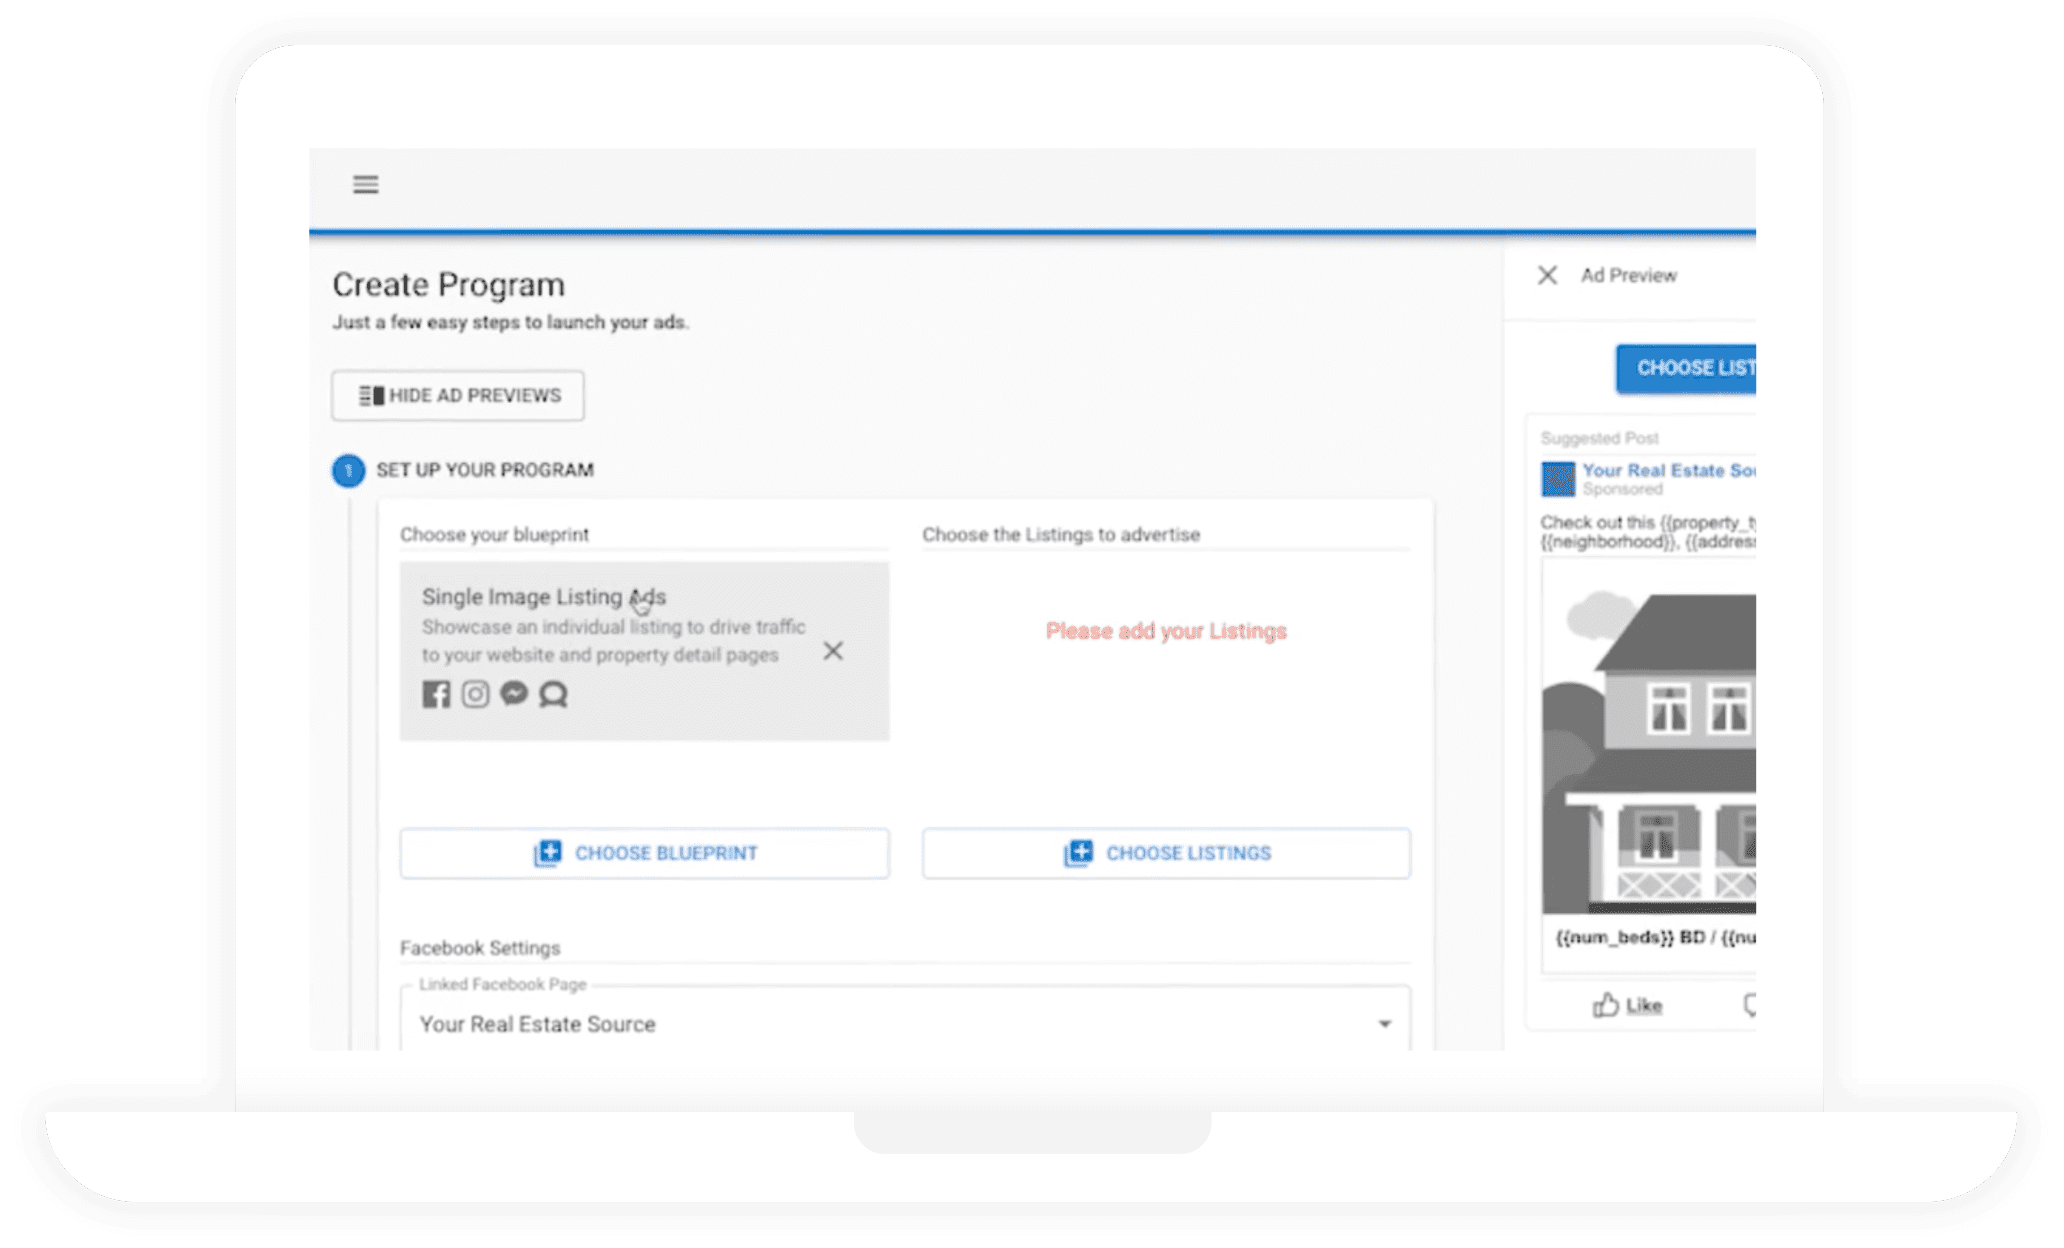
Task: Click the Messenger icon in blueprint card
Action: [514, 693]
